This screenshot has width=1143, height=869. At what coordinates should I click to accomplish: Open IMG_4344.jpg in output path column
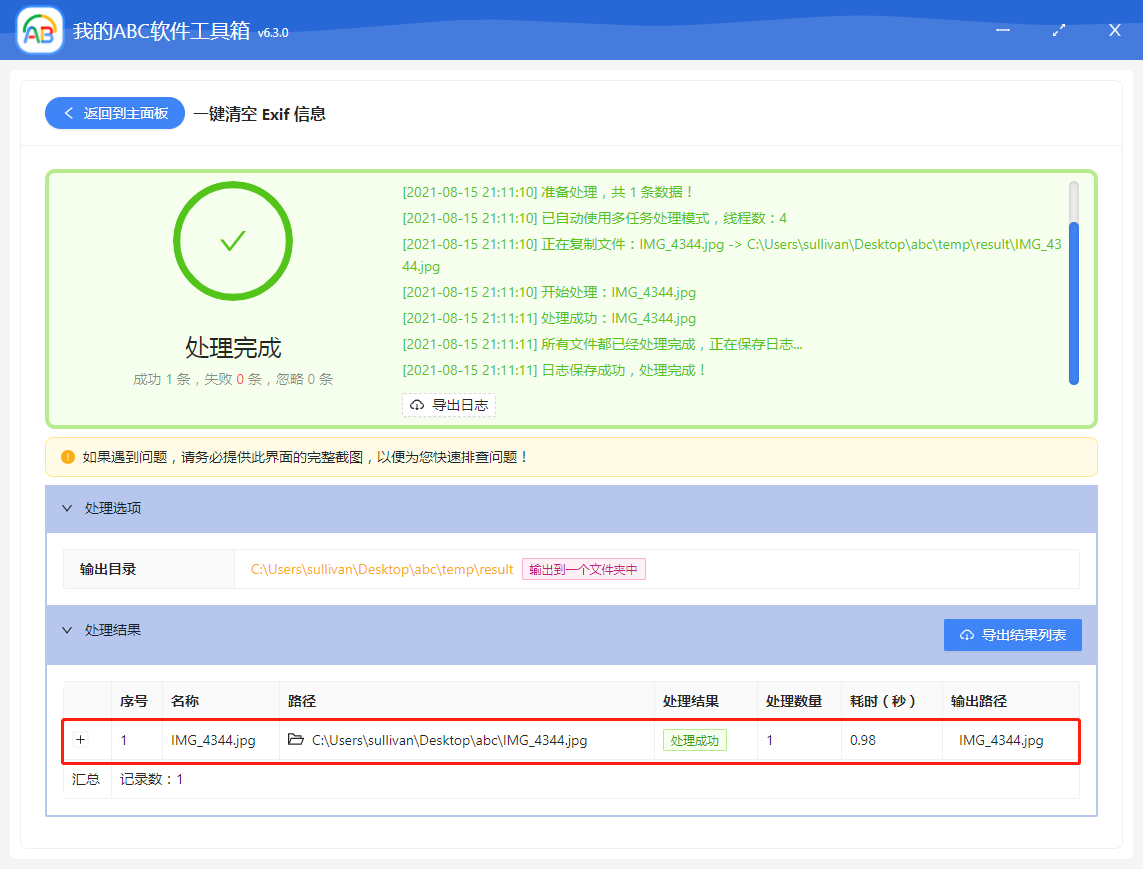1000,740
